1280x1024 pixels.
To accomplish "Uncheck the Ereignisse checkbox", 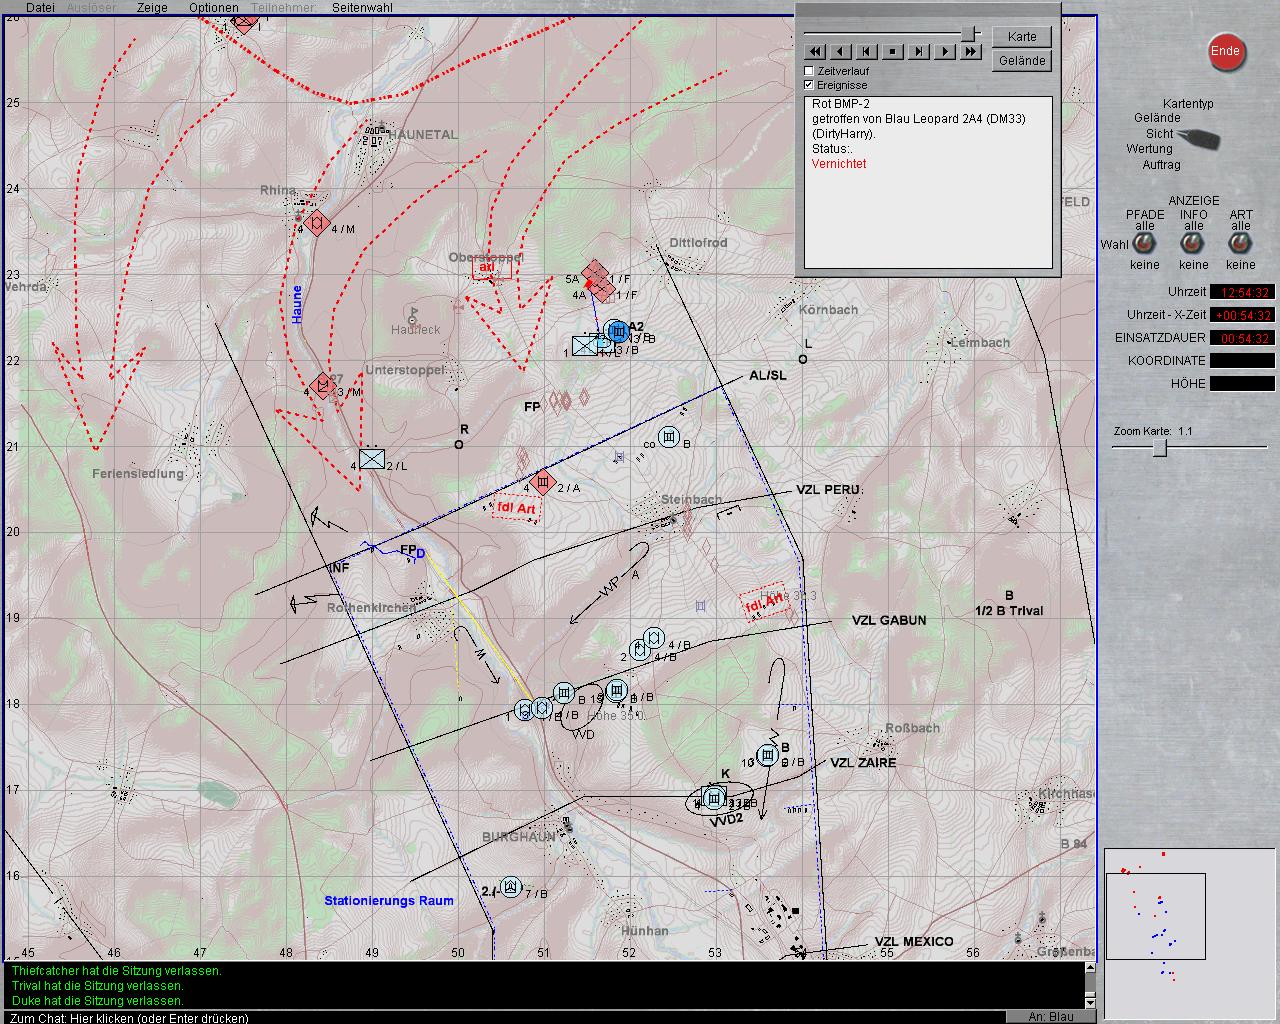I will pyautogui.click(x=810, y=85).
